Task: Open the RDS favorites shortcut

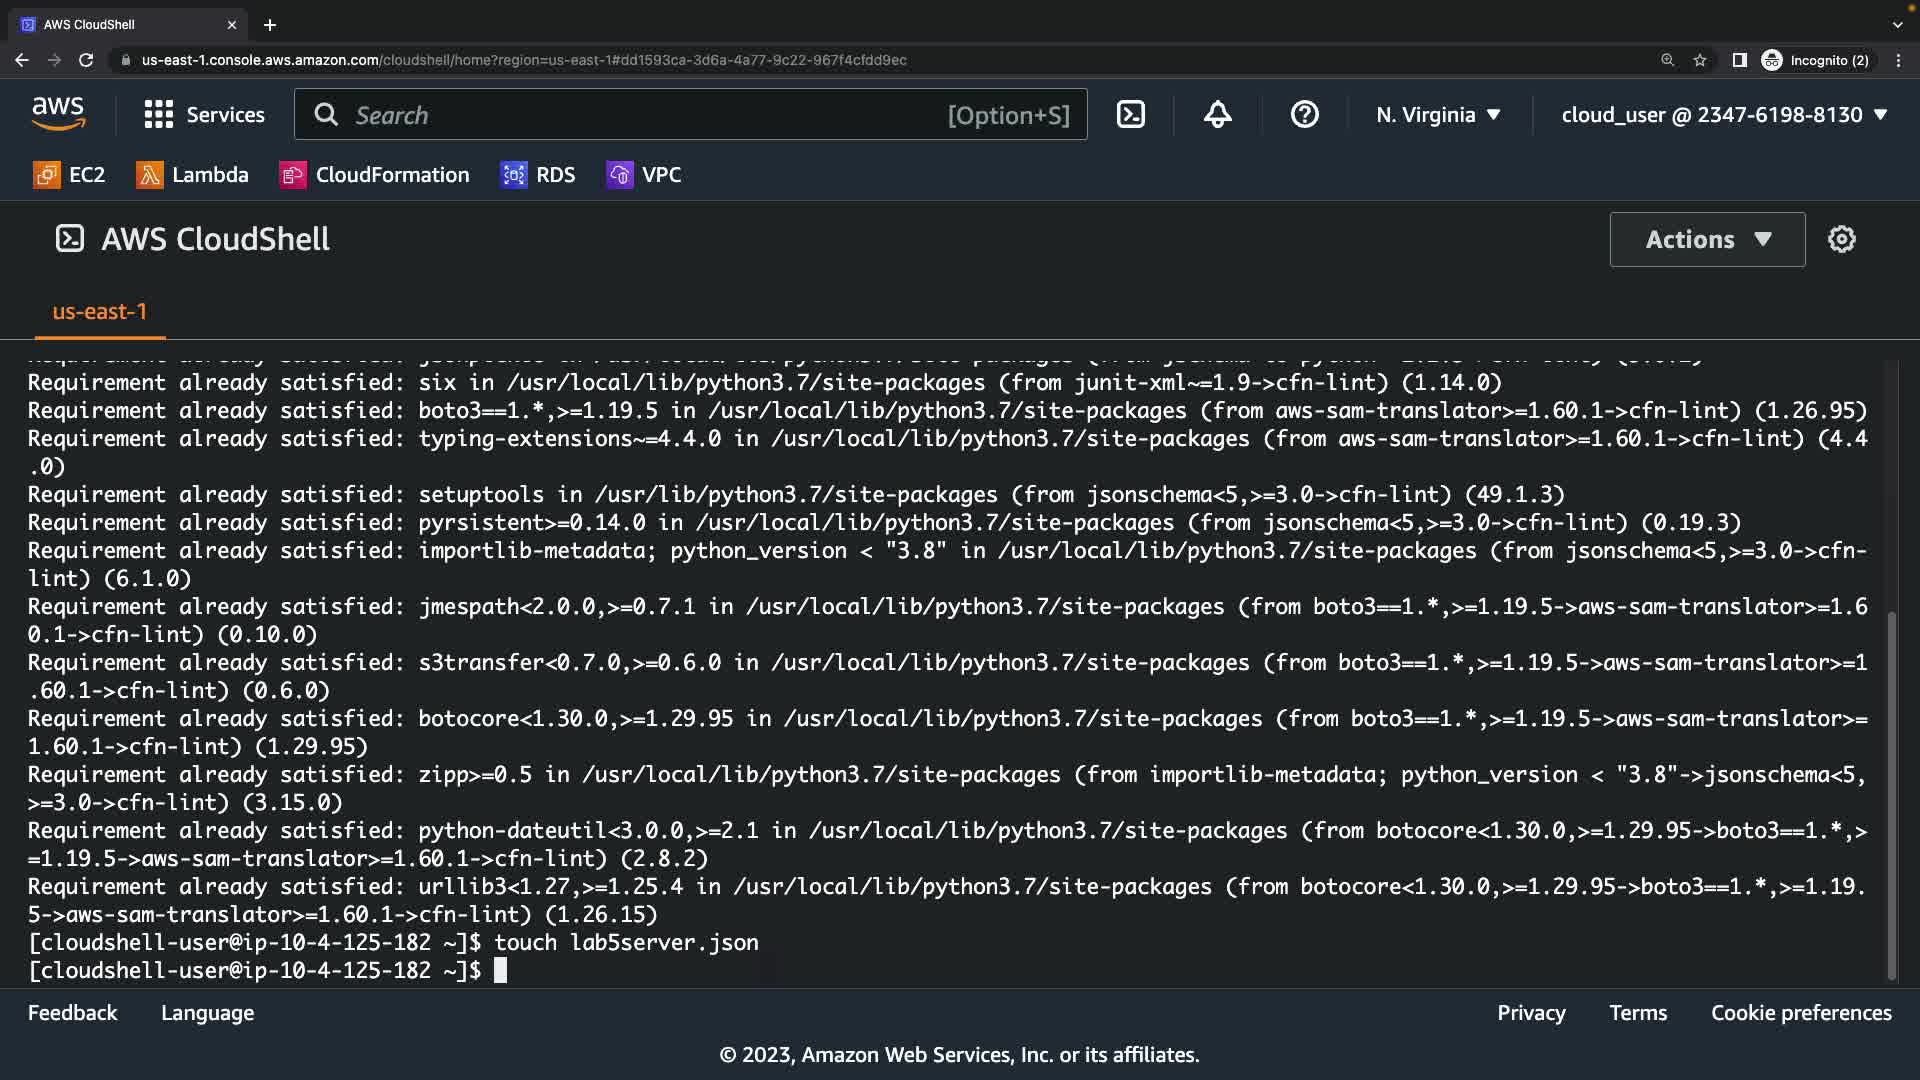Action: point(538,175)
